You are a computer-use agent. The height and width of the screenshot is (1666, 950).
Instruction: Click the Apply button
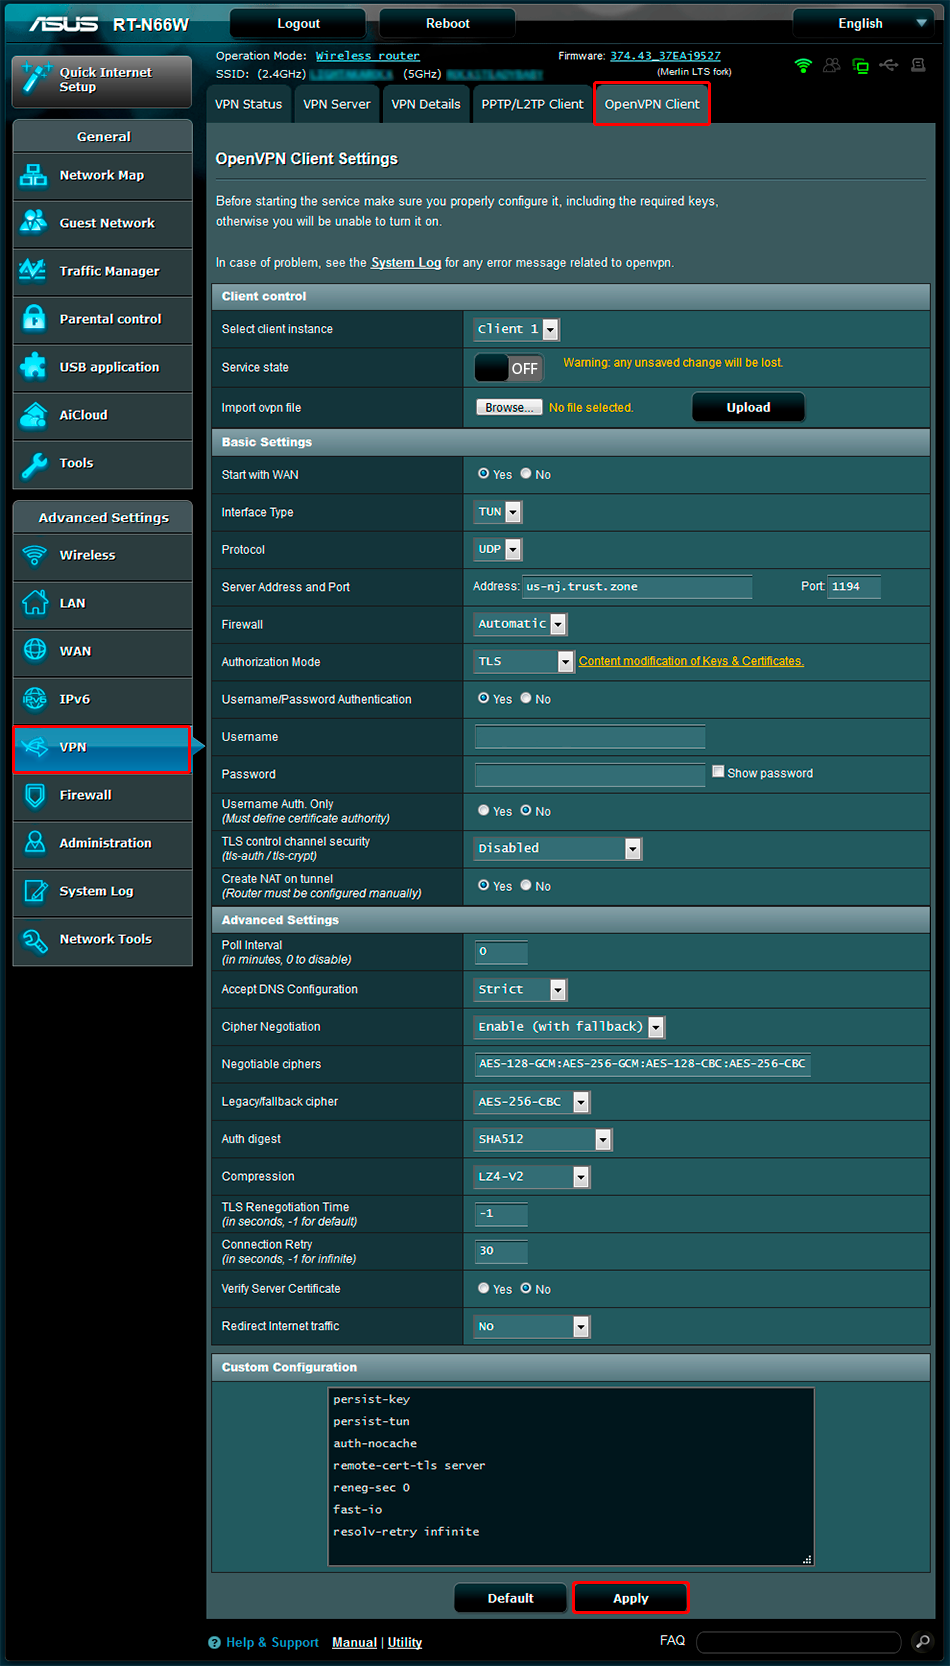point(630,1598)
